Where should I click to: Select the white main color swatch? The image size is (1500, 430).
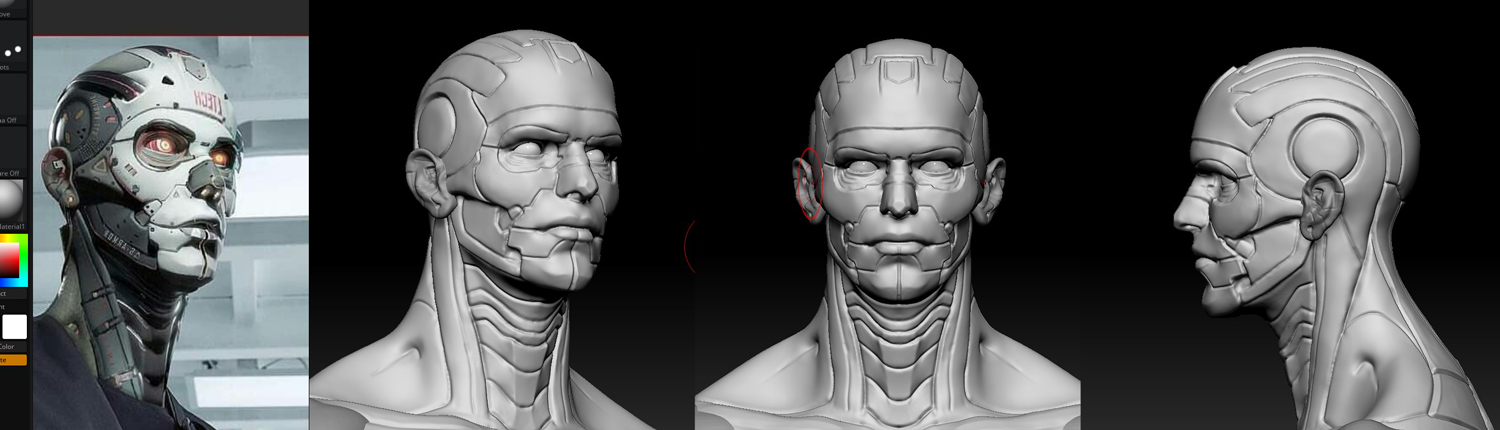point(15,327)
